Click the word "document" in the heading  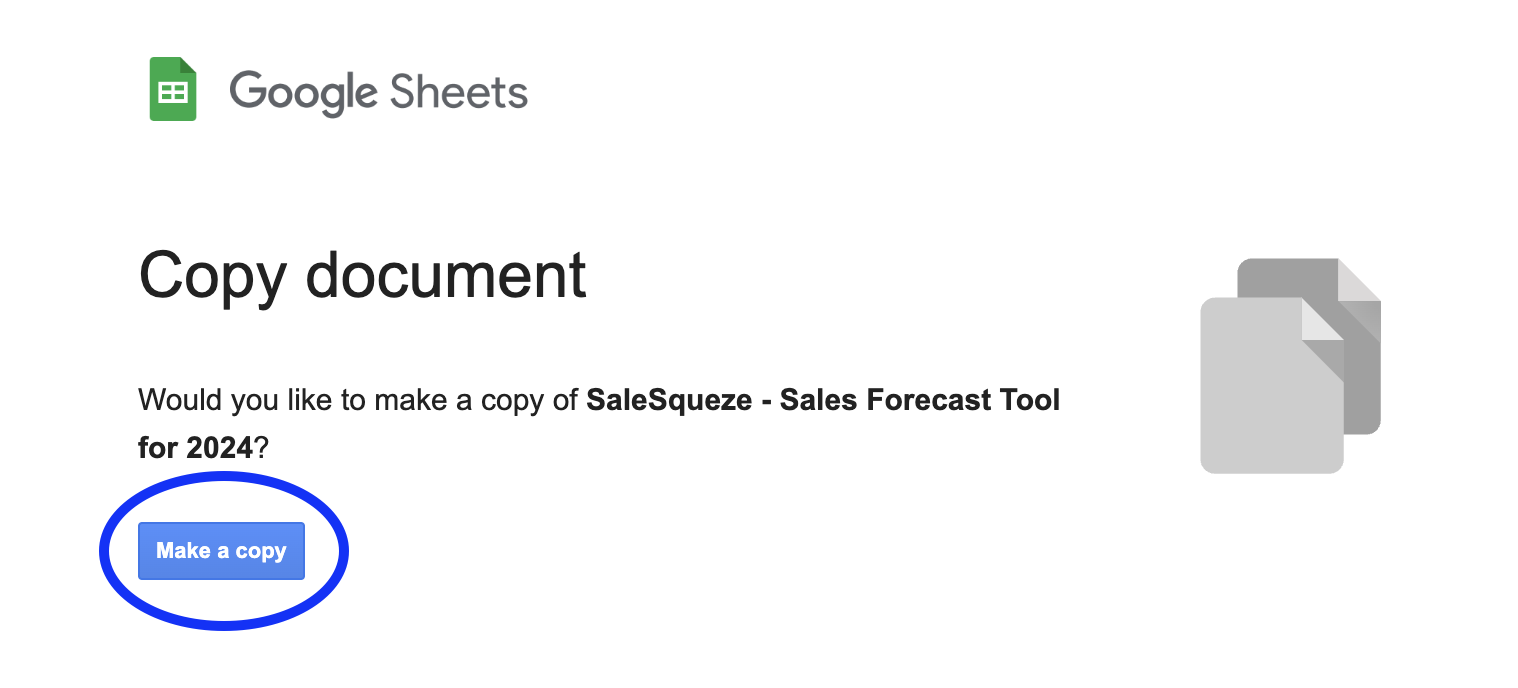pos(445,274)
